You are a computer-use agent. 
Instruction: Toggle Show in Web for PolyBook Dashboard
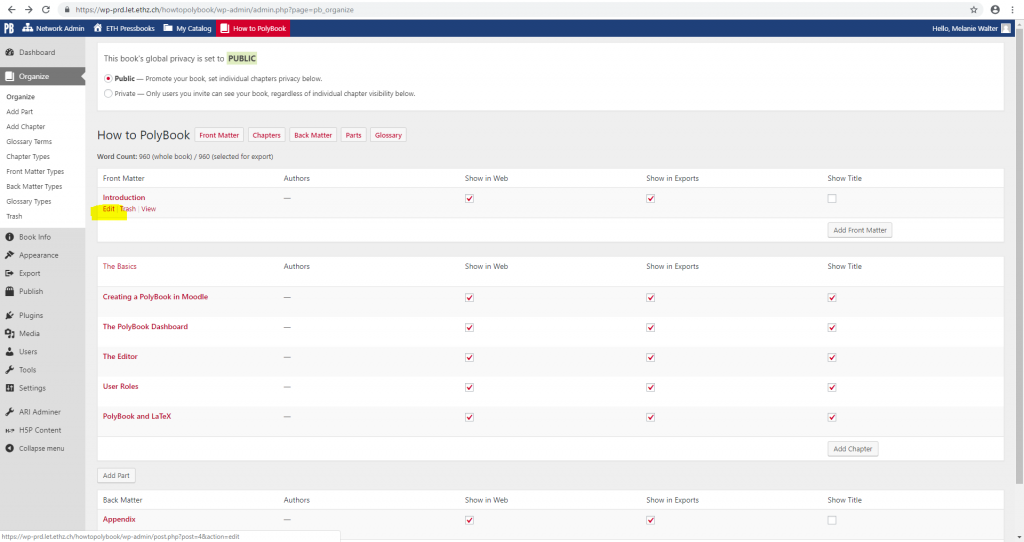470,328
